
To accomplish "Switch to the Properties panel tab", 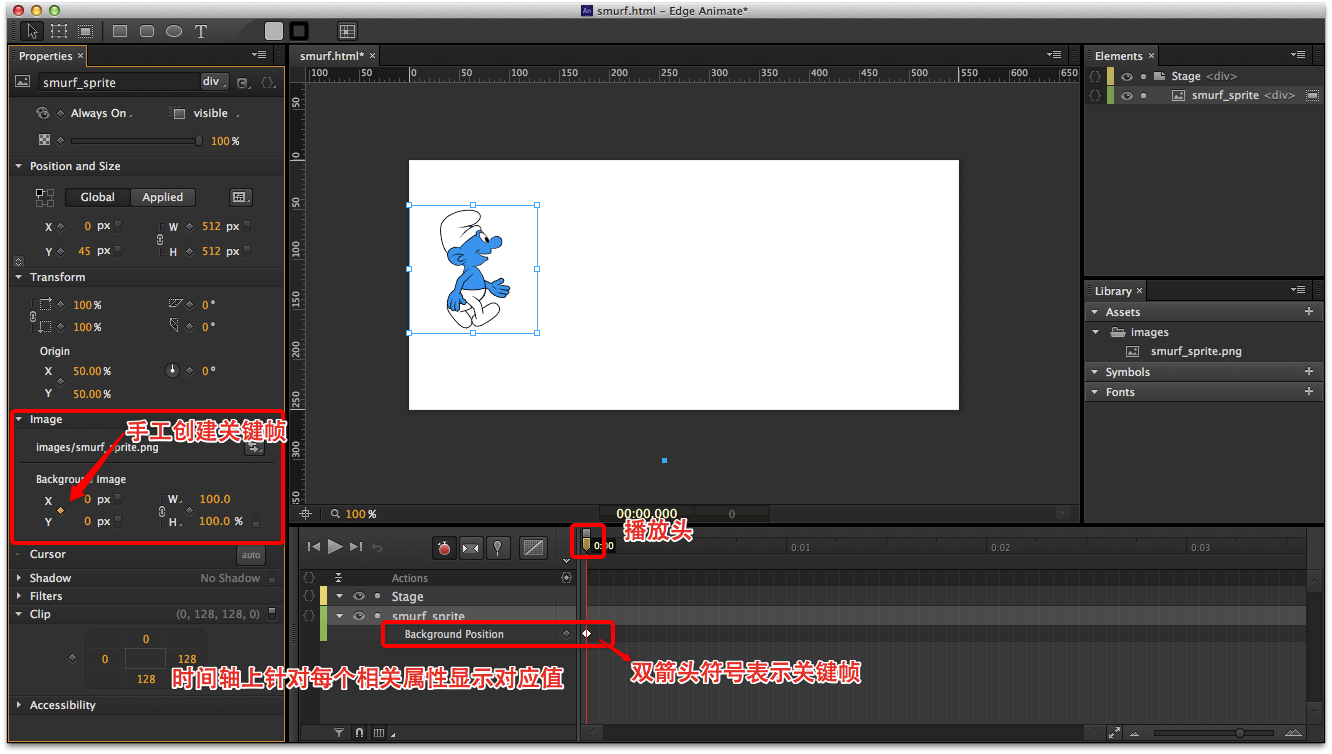I will (x=46, y=56).
